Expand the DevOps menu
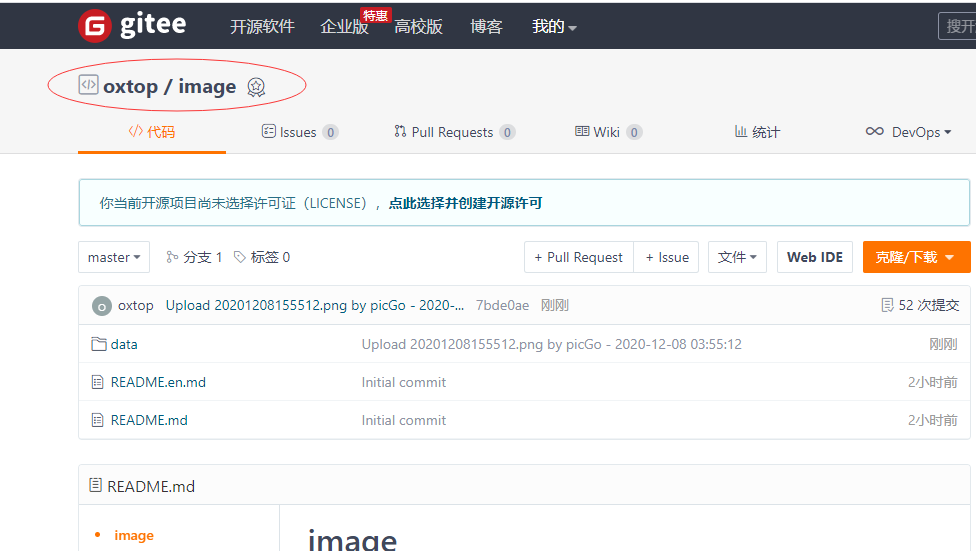The height and width of the screenshot is (551, 976). [908, 132]
